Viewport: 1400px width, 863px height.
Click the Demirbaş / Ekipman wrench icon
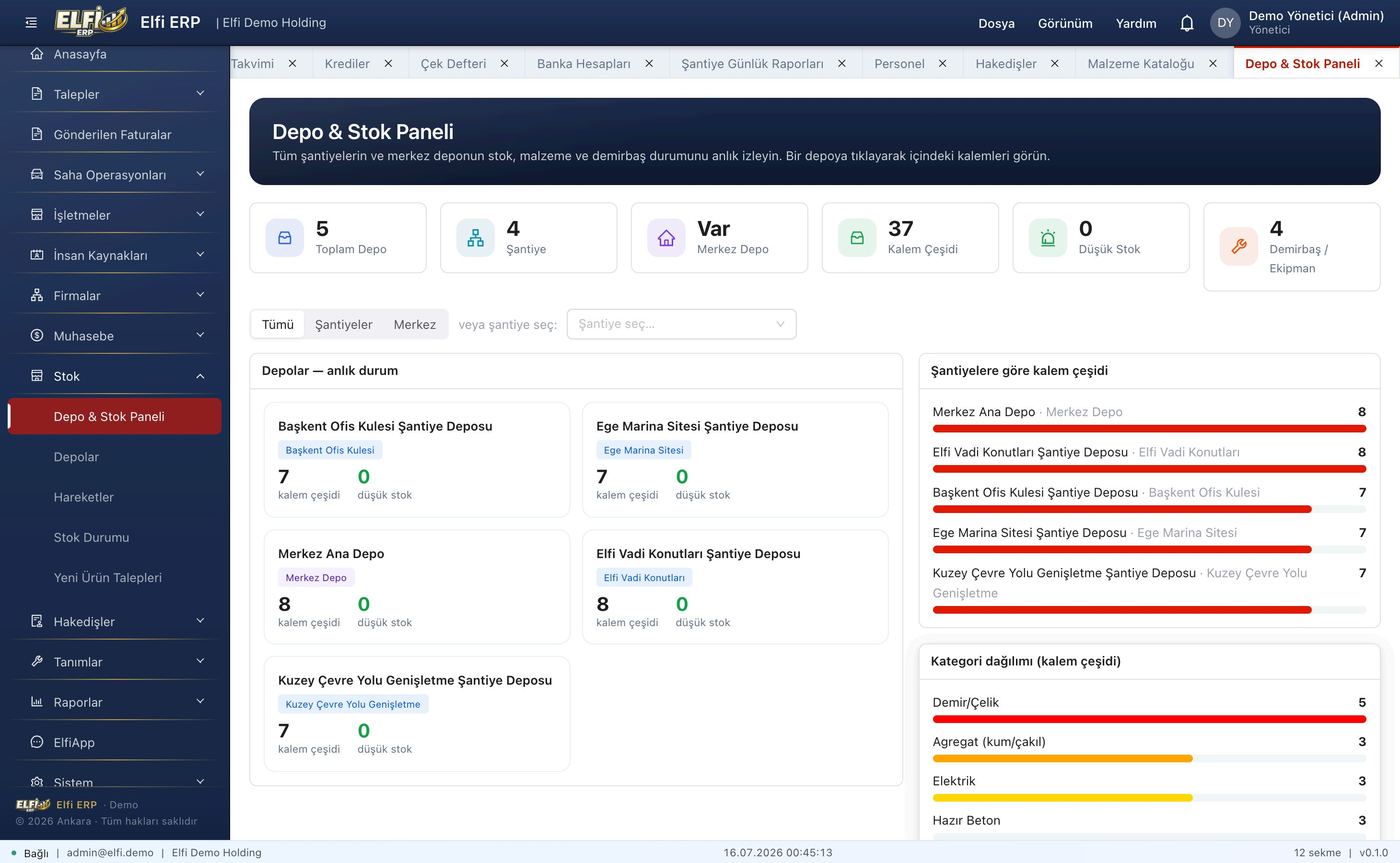[x=1239, y=247]
